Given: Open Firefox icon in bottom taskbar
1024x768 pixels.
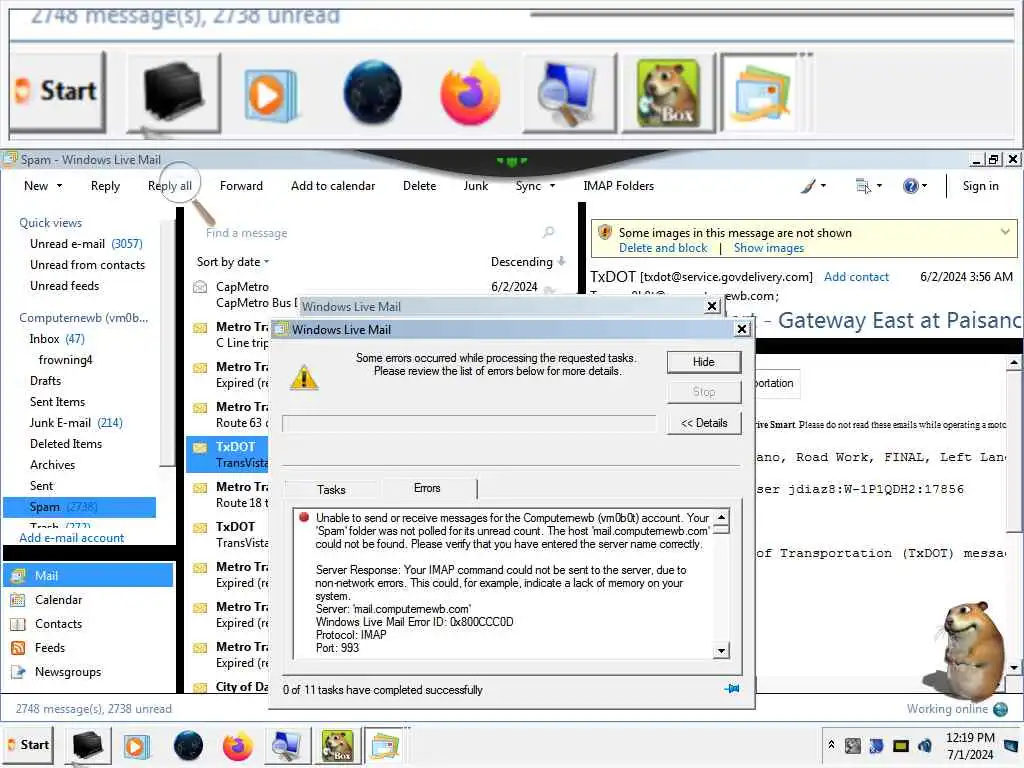Looking at the screenshot, I should [x=238, y=746].
